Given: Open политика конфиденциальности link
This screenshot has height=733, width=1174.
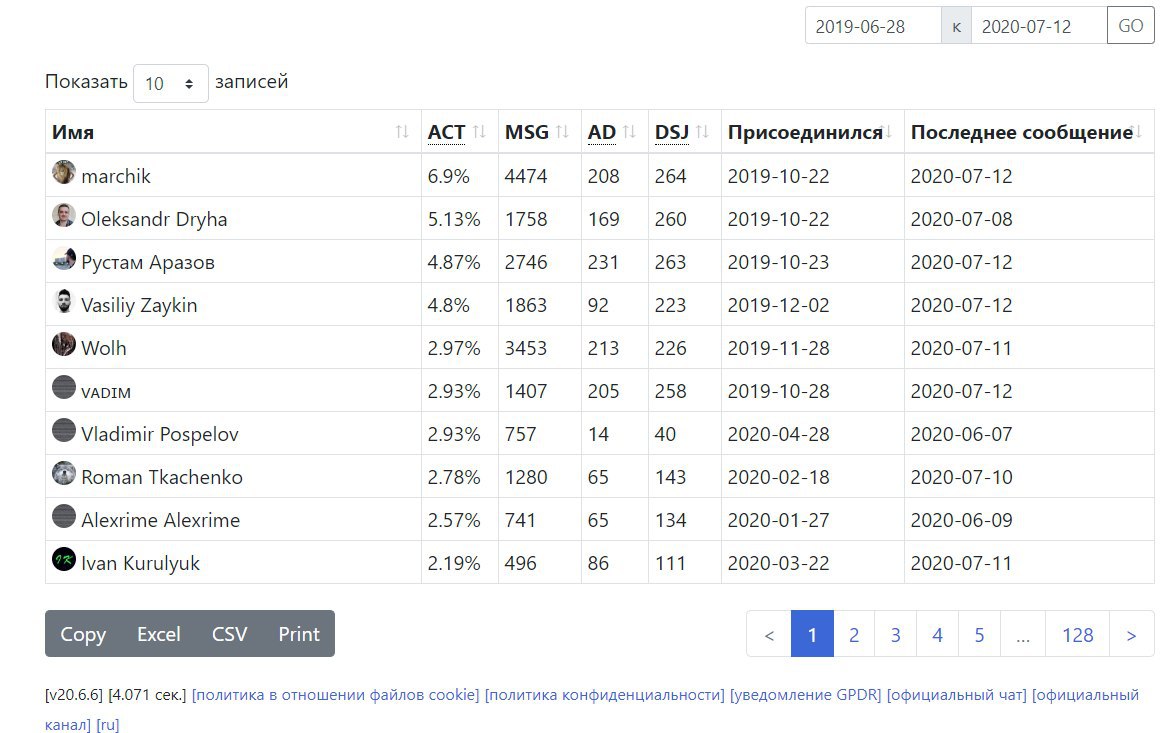Looking at the screenshot, I should [x=605, y=695].
